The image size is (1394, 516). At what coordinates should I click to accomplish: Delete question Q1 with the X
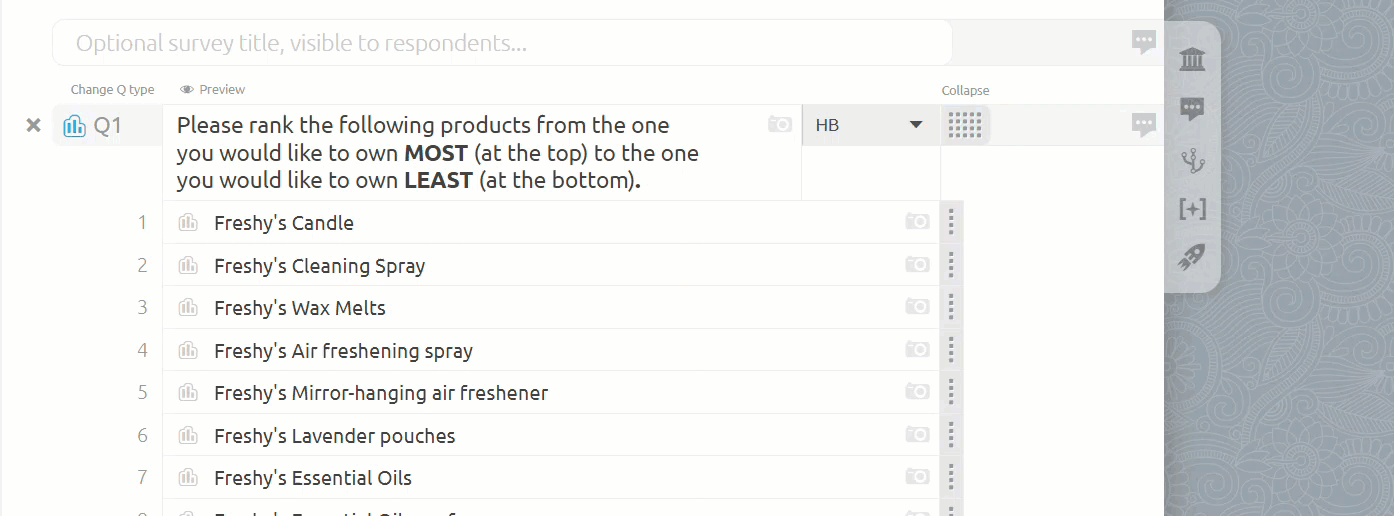pyautogui.click(x=33, y=125)
